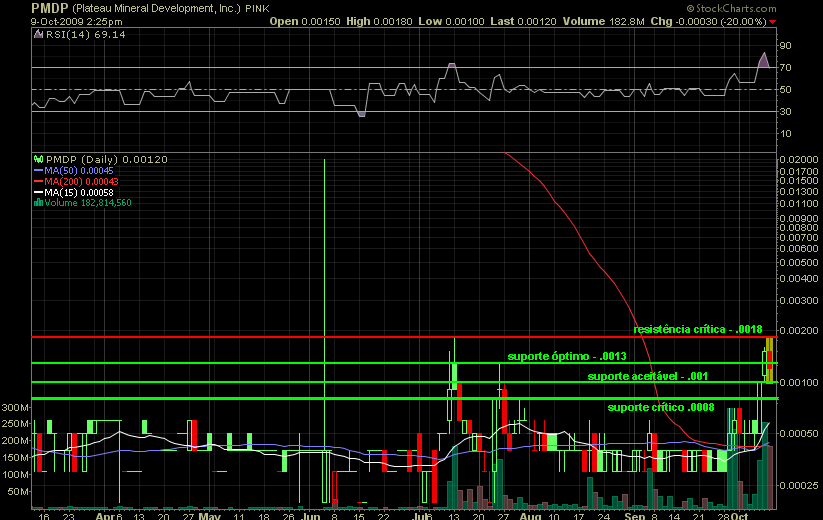This screenshot has height=520, width=823.
Task: Click the PMDP (Daily) 0.00120 legend
Action: coord(107,160)
